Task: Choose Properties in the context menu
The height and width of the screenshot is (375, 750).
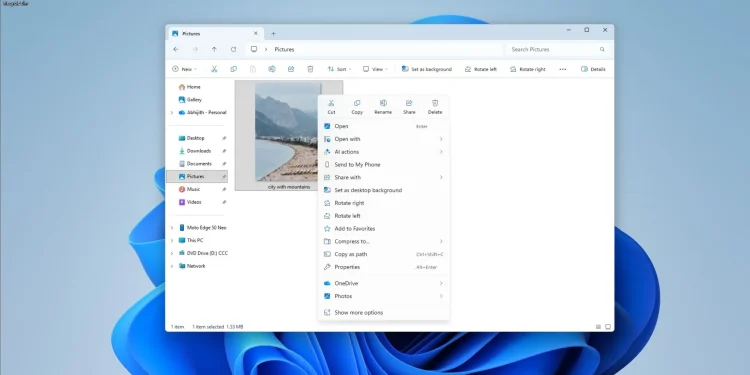Action: [383, 267]
